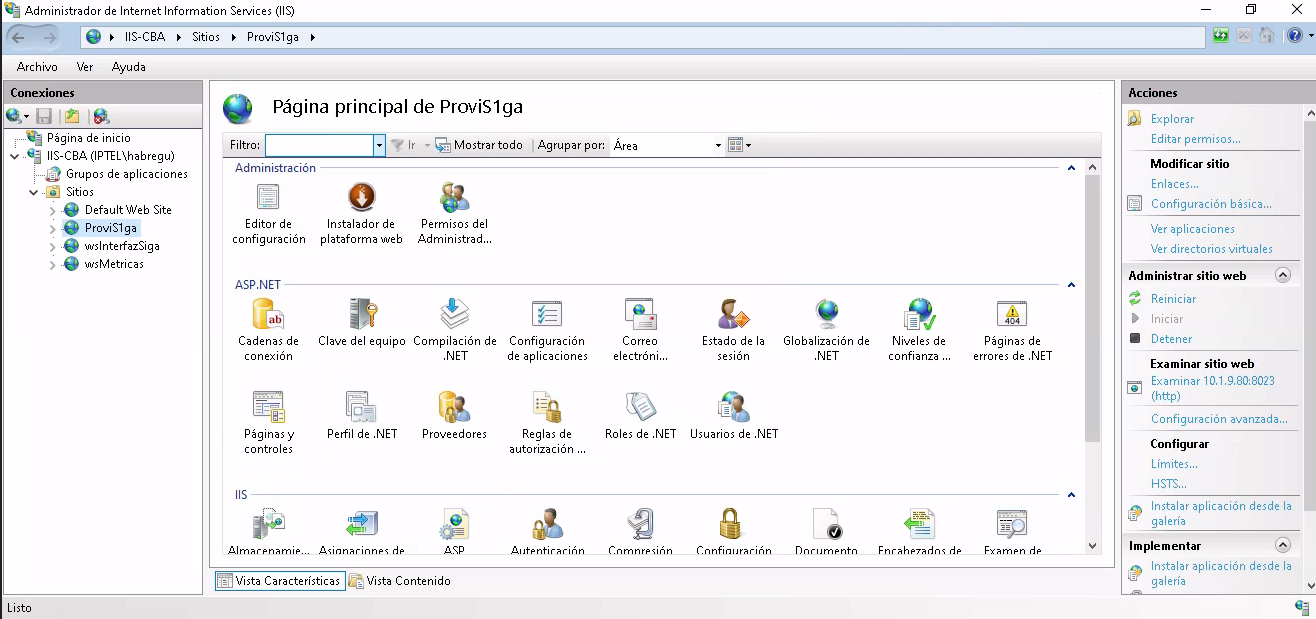1316x619 pixels.
Task: Expand the ProviS1ga tree node
Action: (x=53, y=228)
